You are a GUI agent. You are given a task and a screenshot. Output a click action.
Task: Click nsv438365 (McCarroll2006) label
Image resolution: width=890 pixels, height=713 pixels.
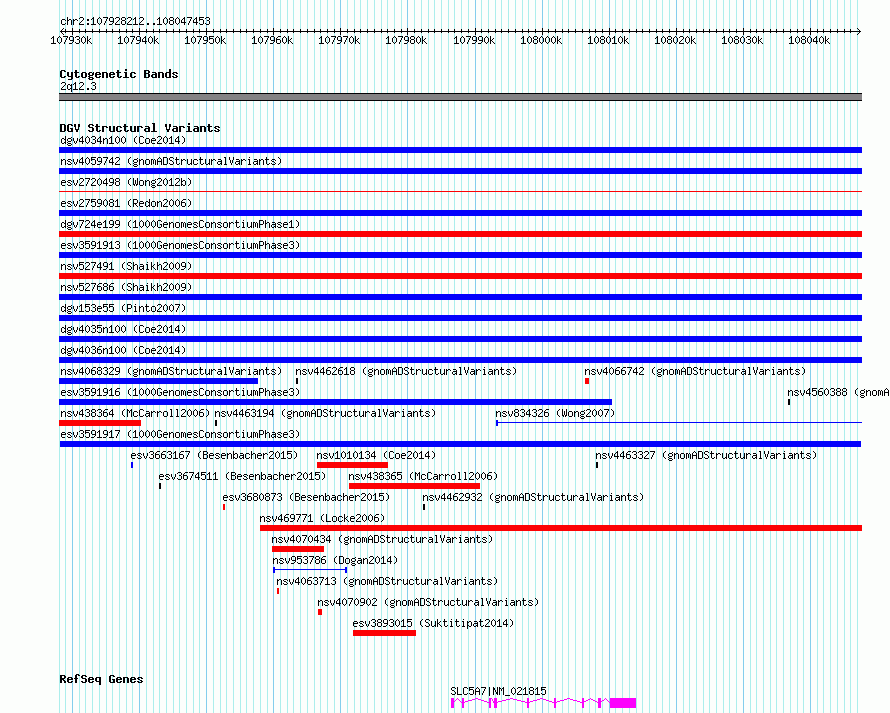coord(423,476)
